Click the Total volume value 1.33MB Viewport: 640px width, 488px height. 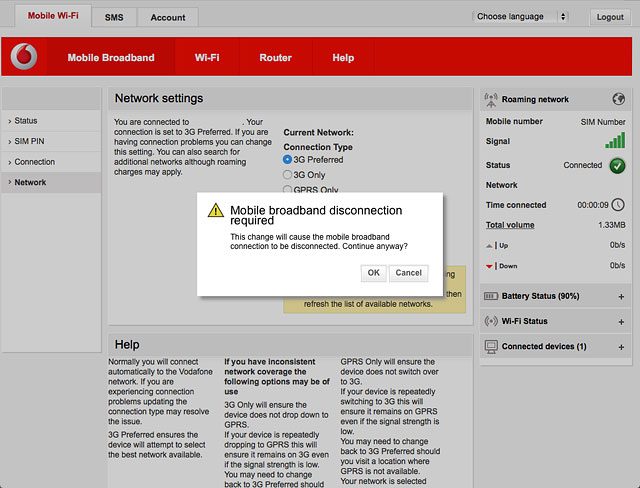[x=612, y=225]
